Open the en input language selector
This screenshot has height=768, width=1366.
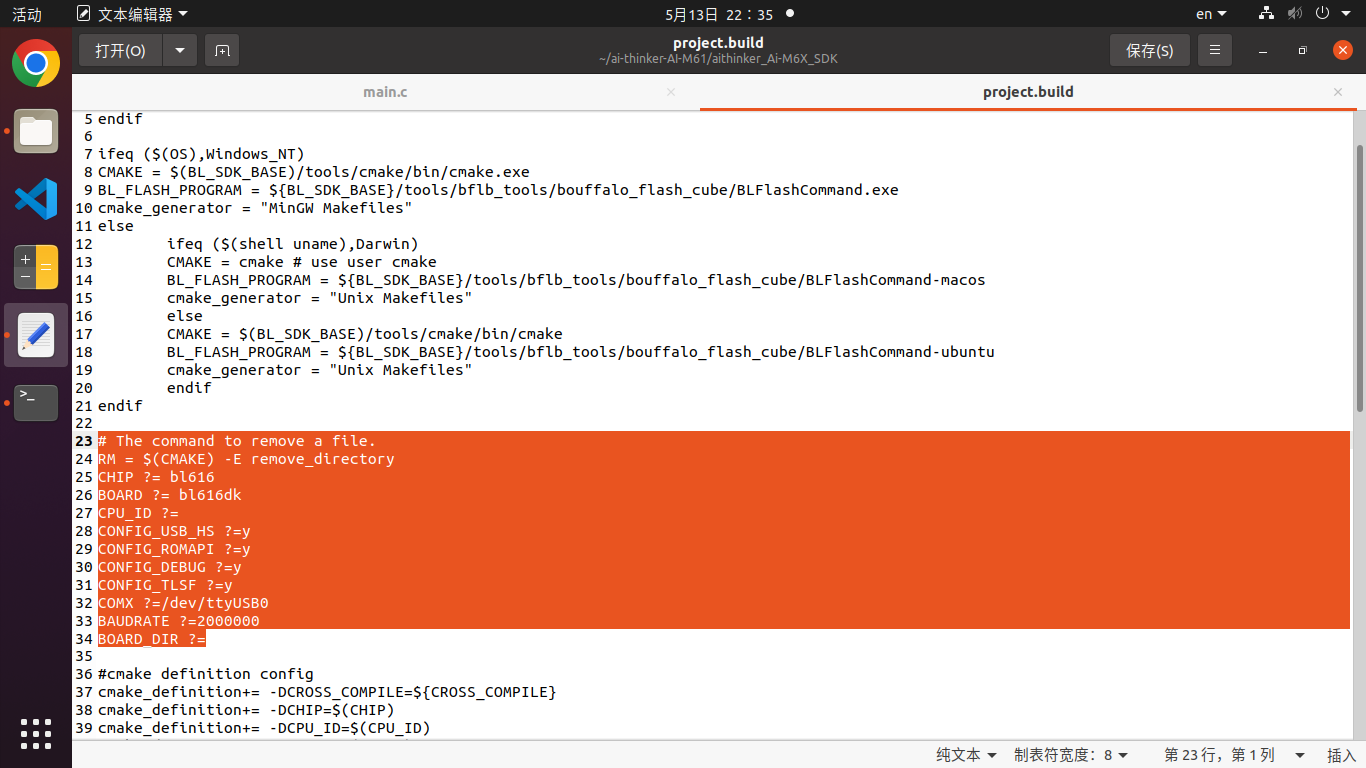point(1211,14)
